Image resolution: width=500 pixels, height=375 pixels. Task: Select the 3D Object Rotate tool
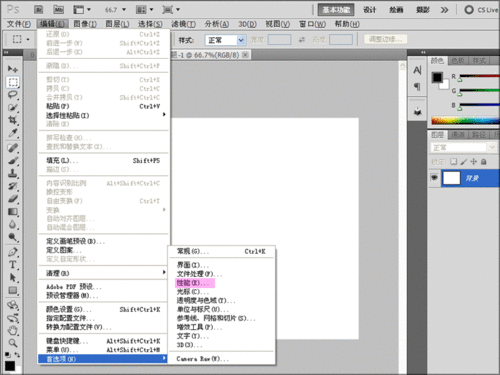click(x=13, y=305)
